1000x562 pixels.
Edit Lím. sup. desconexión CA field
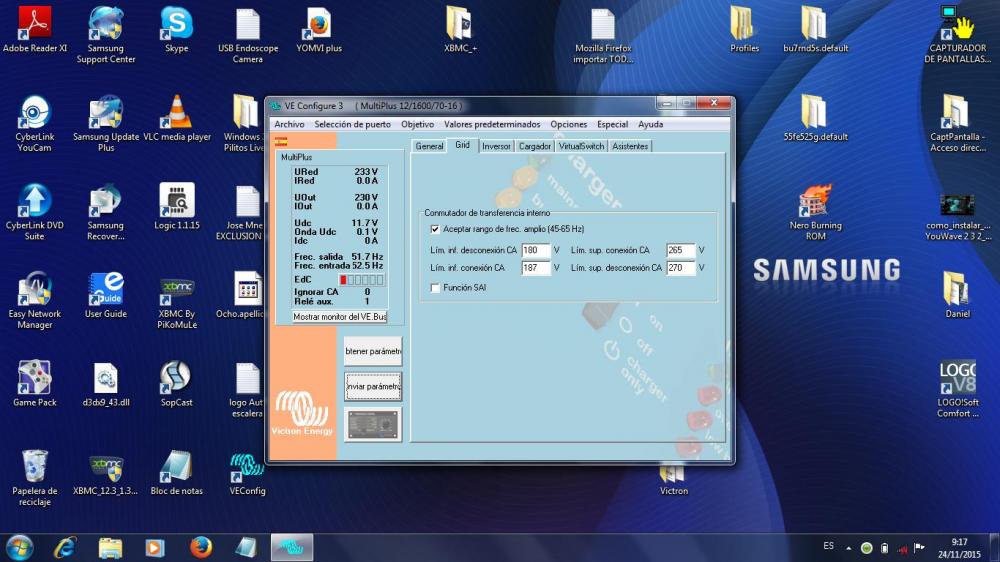[680, 268]
